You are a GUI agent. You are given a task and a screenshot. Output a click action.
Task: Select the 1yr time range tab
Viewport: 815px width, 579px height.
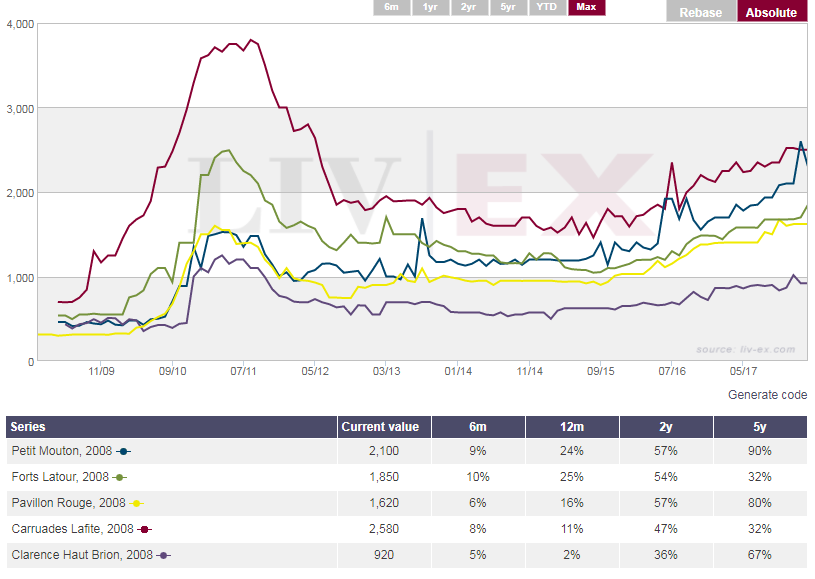430,7
